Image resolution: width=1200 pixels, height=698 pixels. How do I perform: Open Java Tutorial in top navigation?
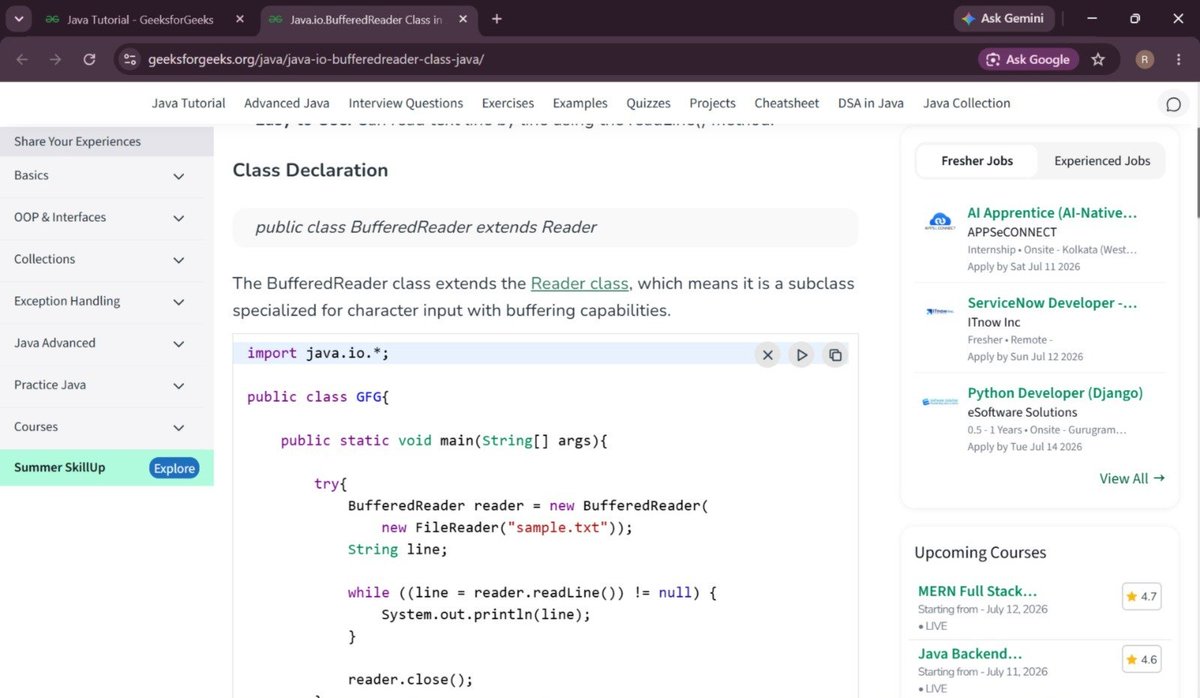click(189, 103)
